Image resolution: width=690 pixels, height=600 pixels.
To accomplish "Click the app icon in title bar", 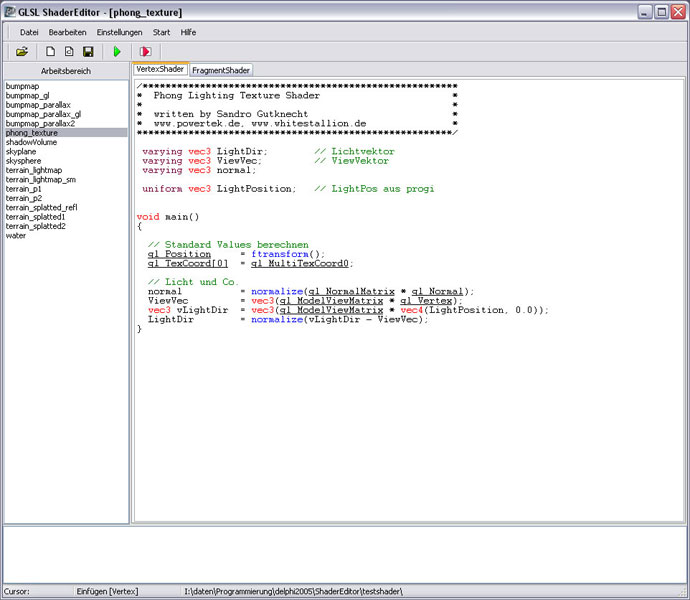I will pos(10,11).
